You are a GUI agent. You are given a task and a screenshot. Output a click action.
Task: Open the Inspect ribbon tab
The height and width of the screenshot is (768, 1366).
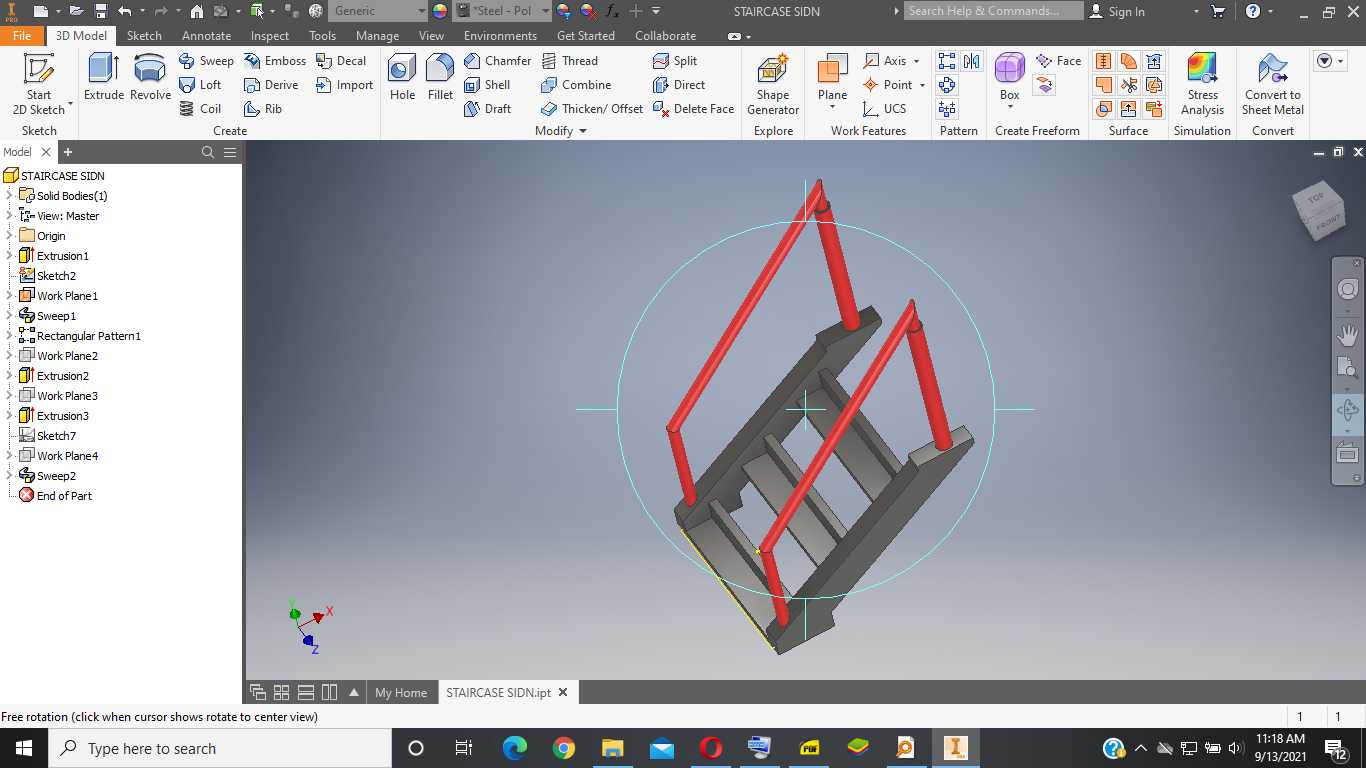[270, 35]
